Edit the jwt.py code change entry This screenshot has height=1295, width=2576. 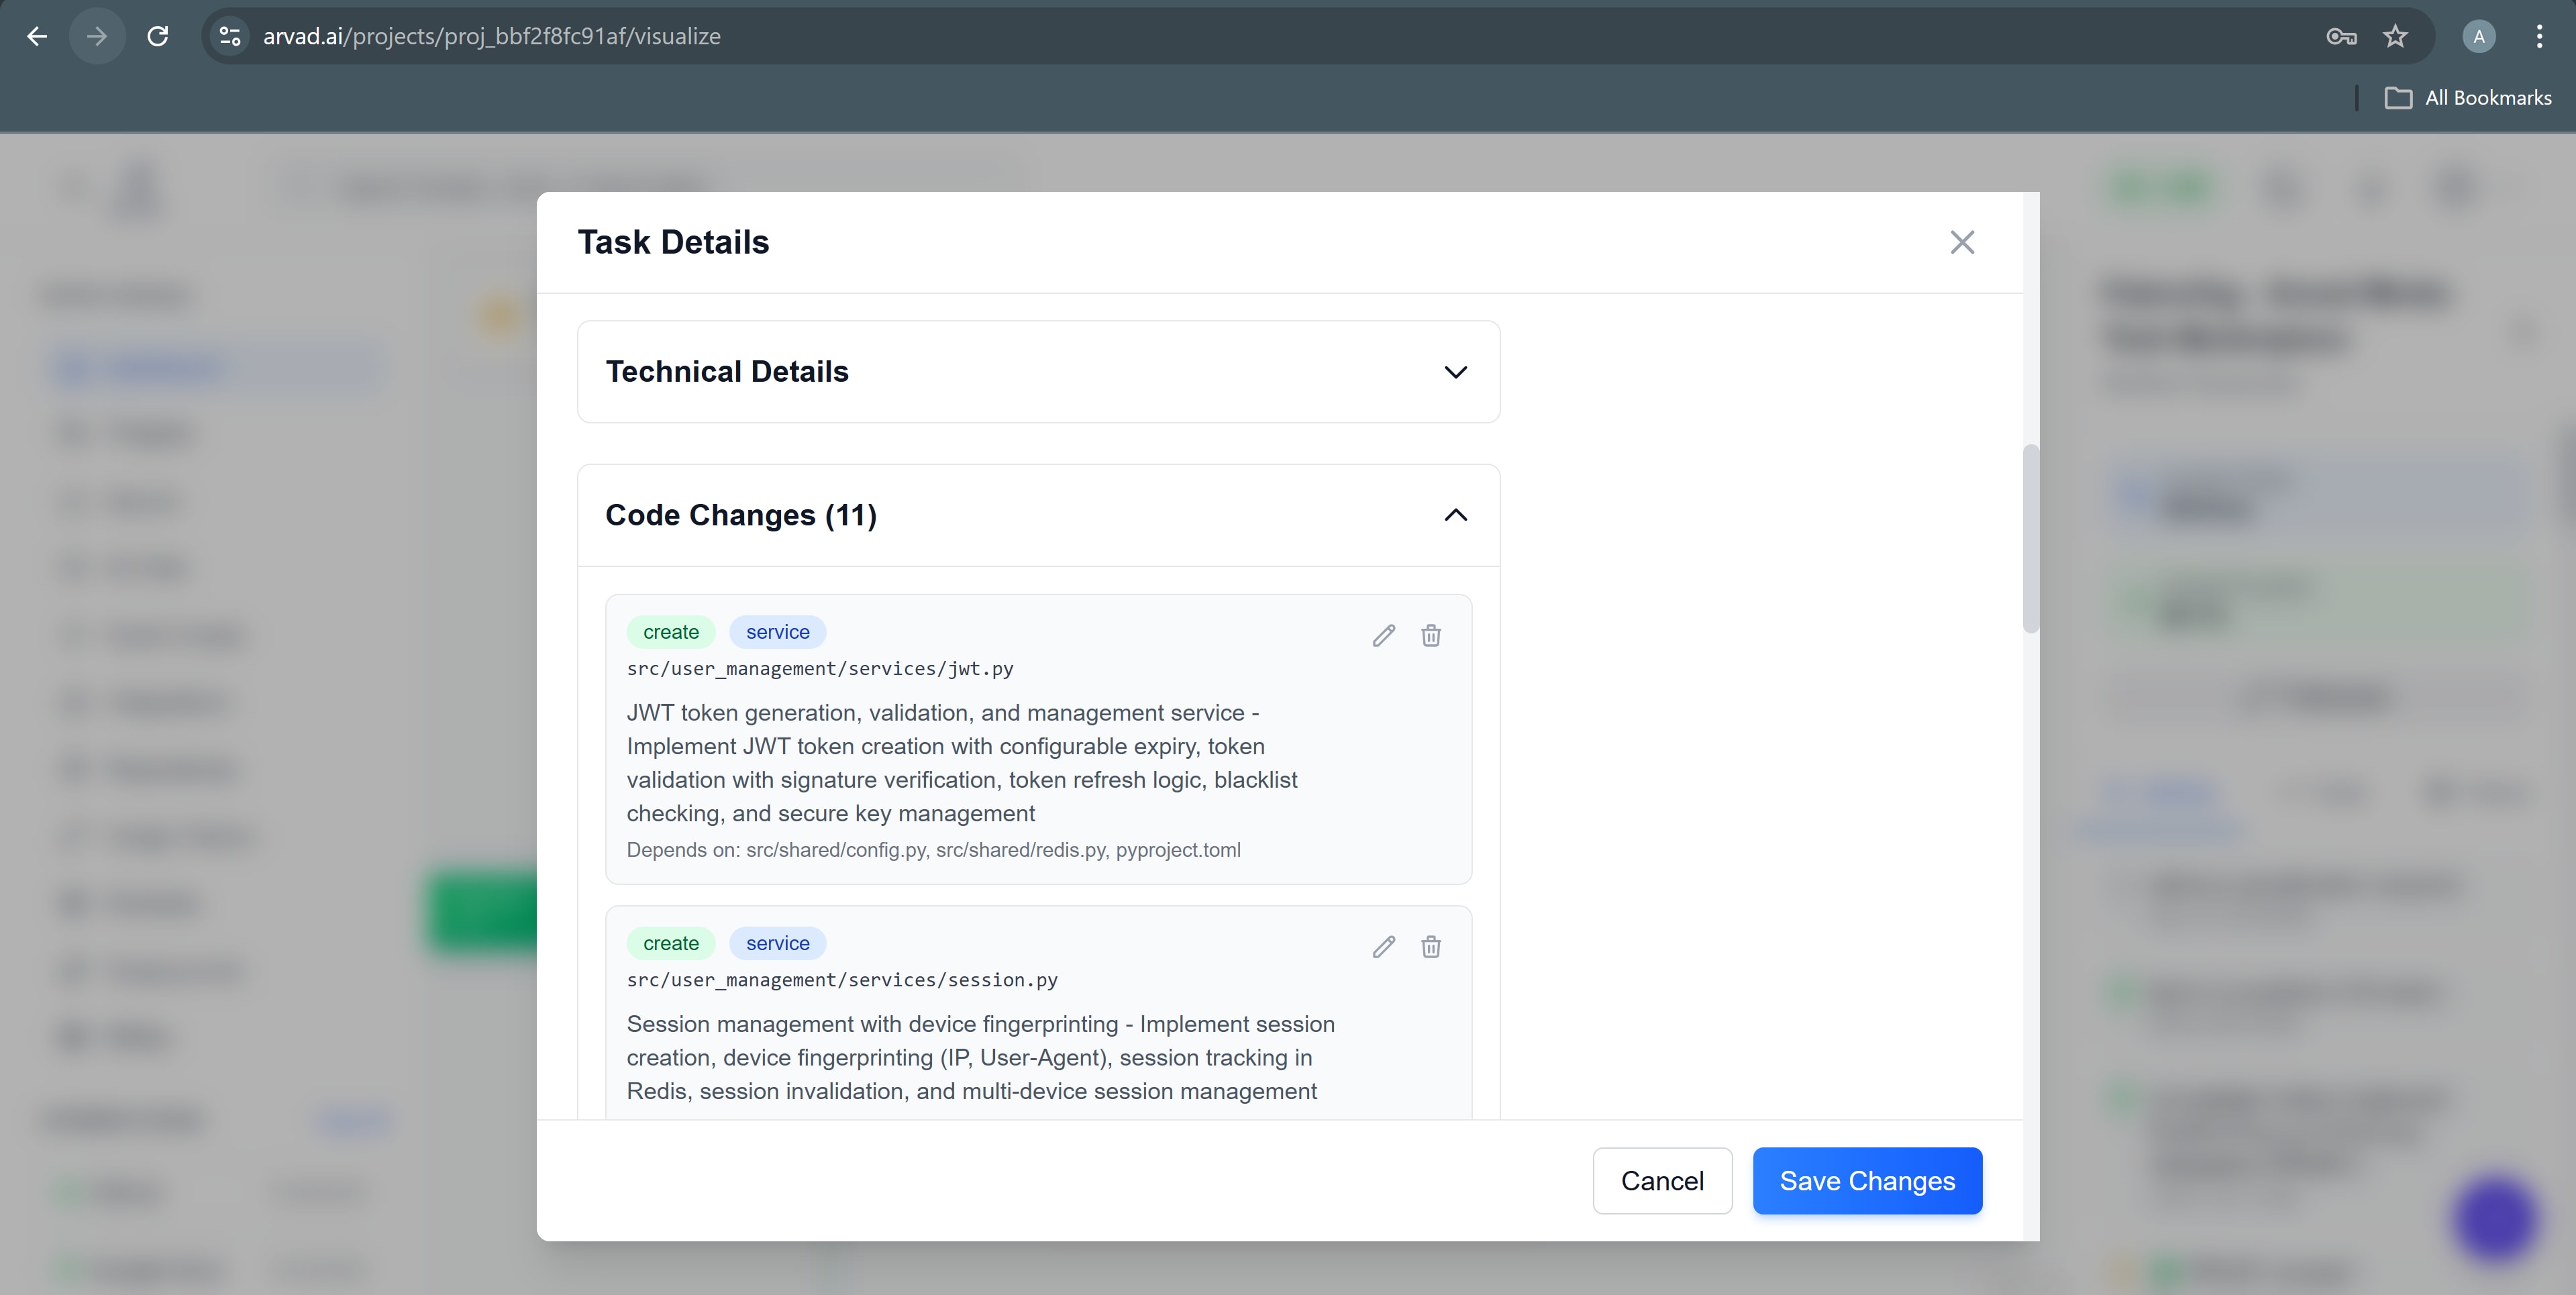pyautogui.click(x=1383, y=636)
